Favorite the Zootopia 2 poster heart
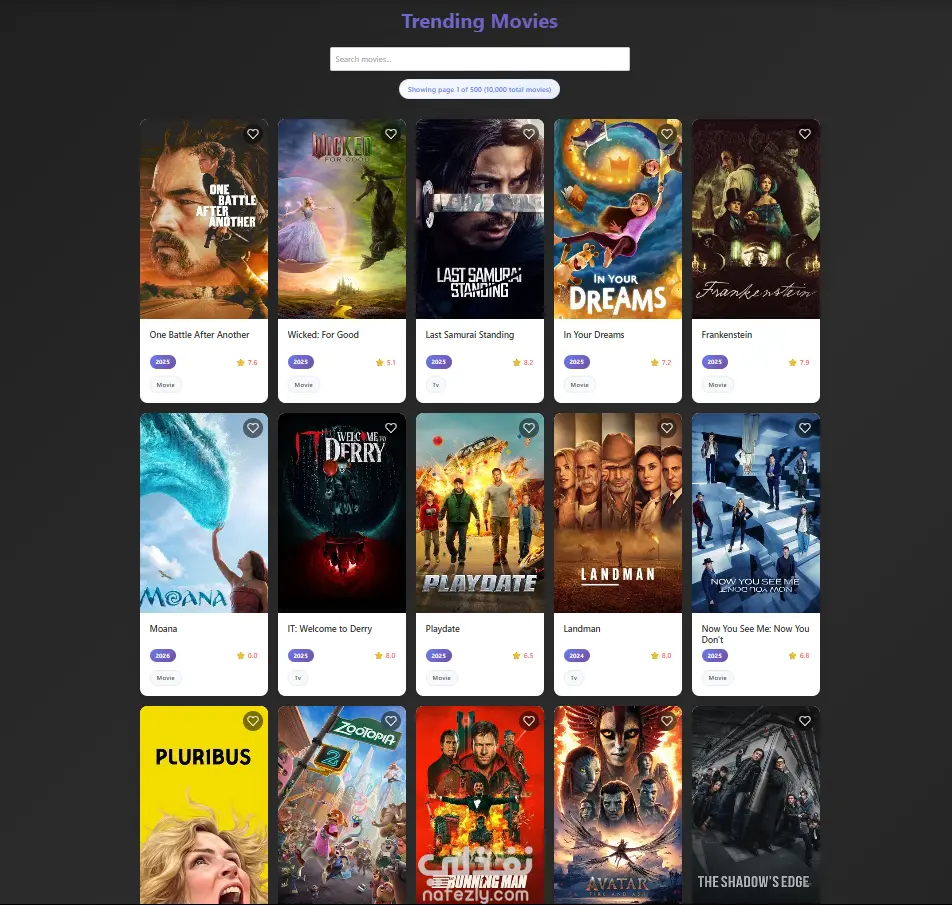This screenshot has height=905, width=952. [x=391, y=721]
